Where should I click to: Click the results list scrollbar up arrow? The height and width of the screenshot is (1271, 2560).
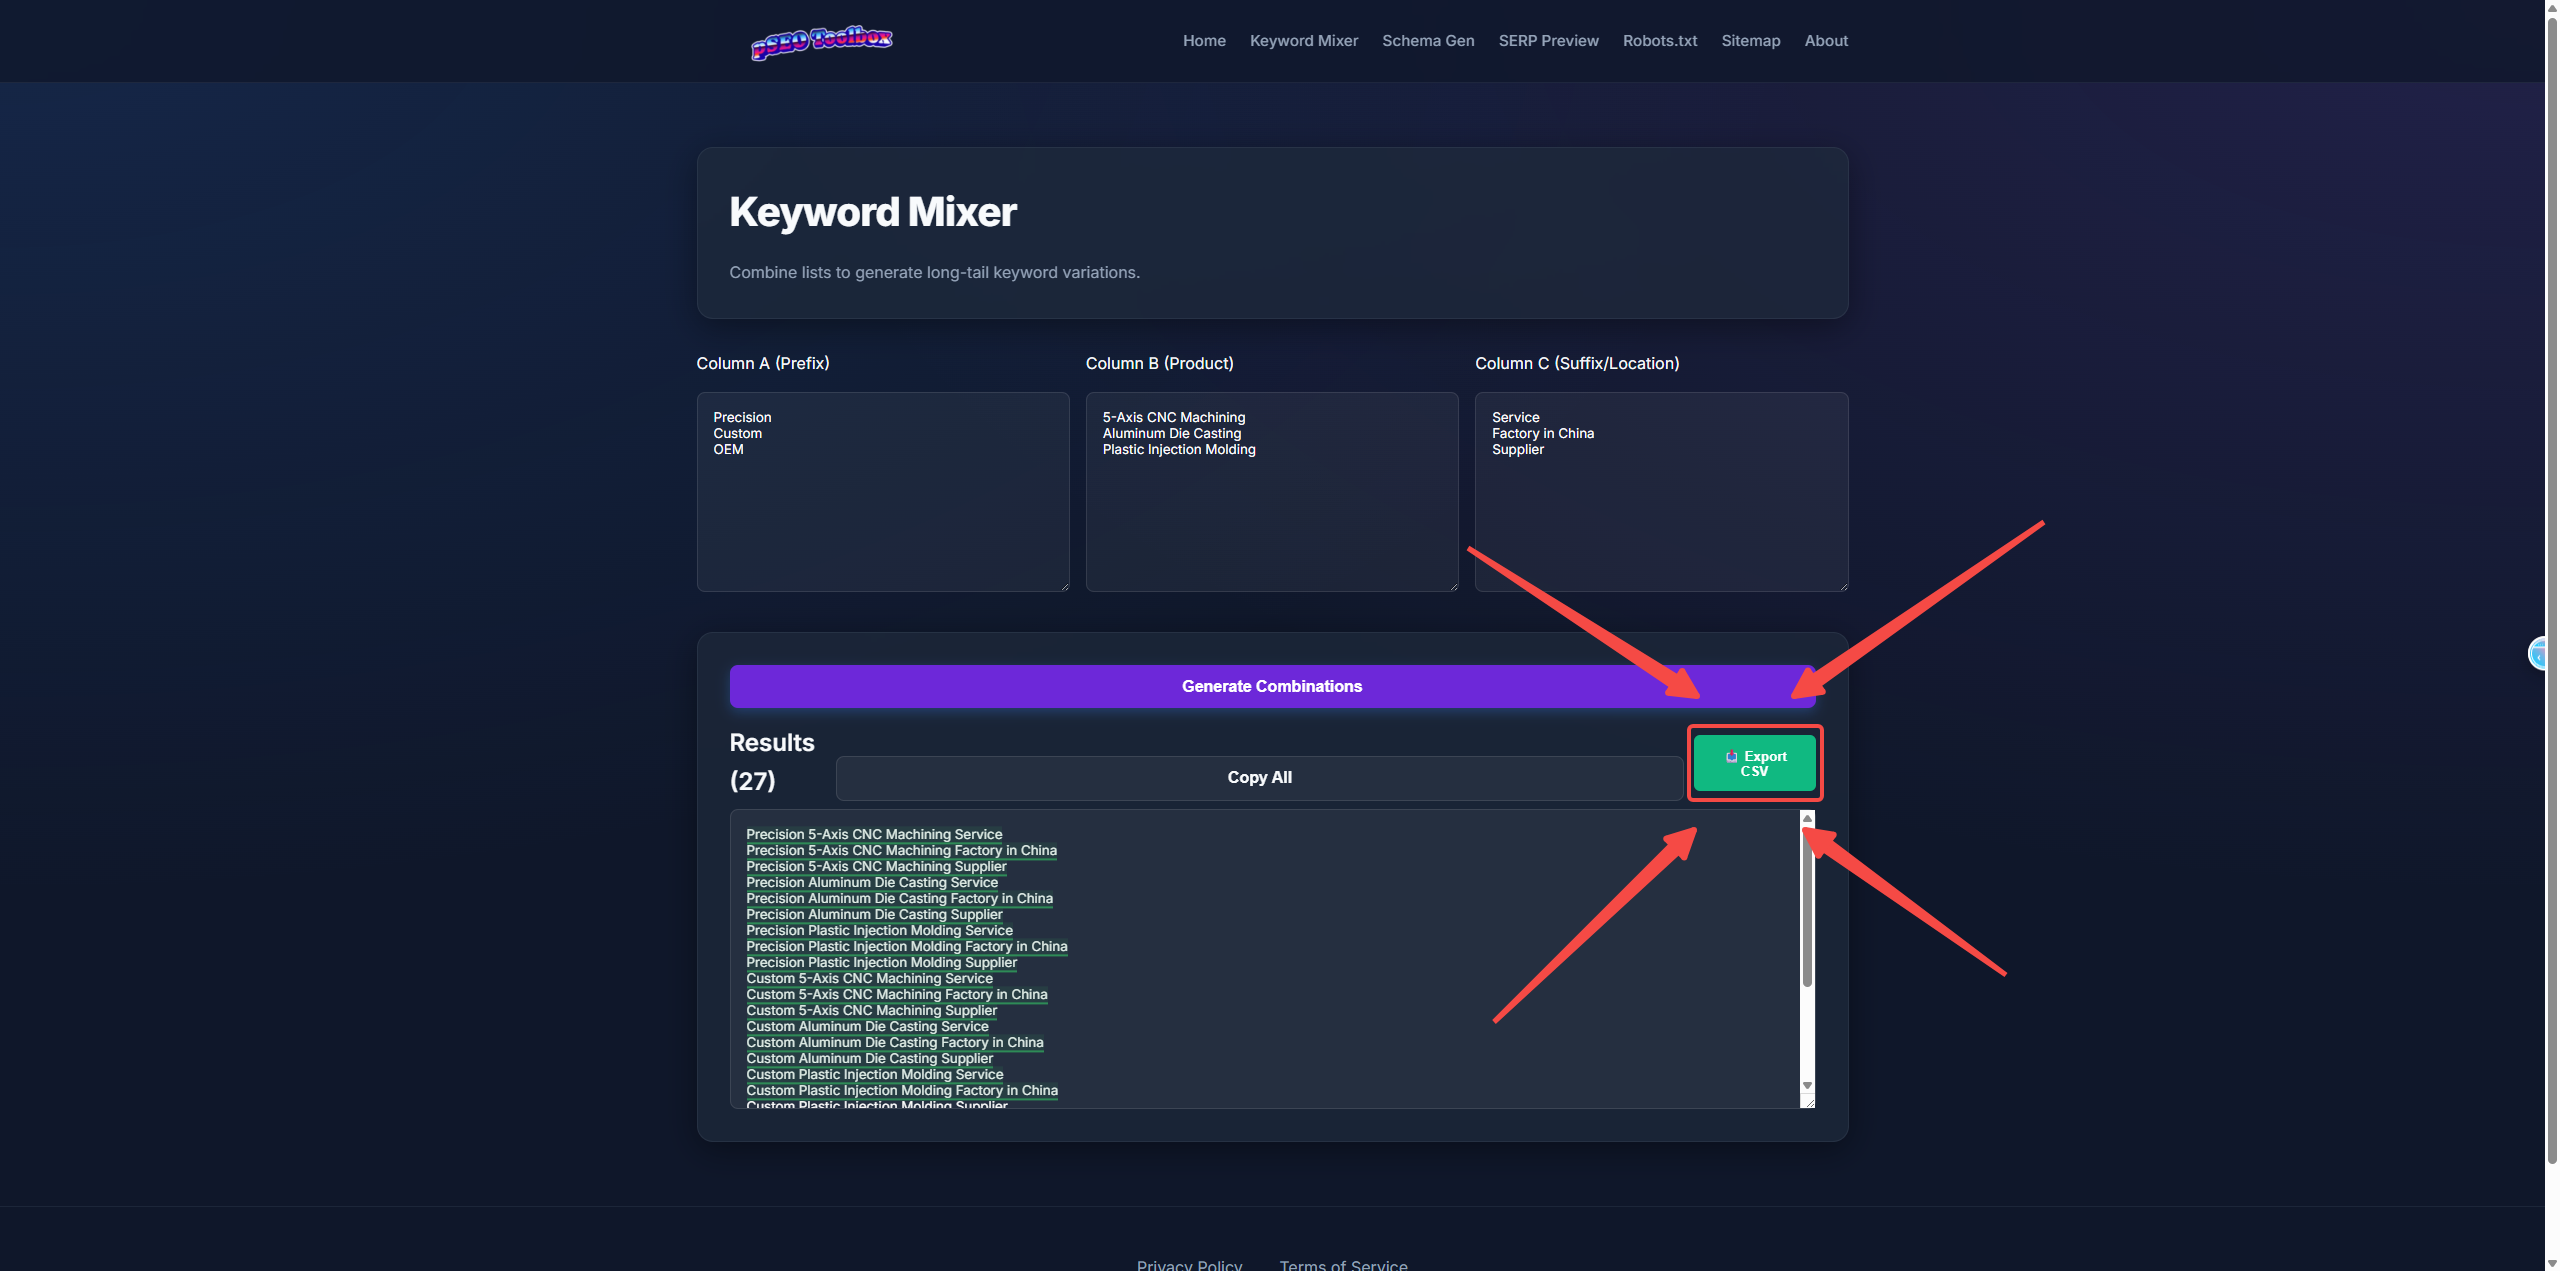(1806, 819)
